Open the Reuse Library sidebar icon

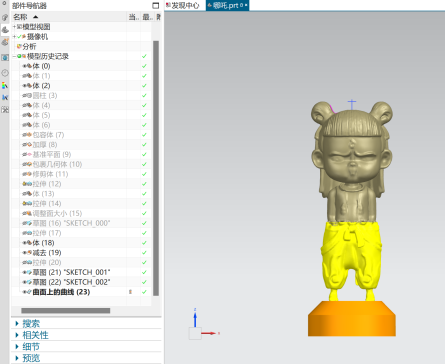5,42
